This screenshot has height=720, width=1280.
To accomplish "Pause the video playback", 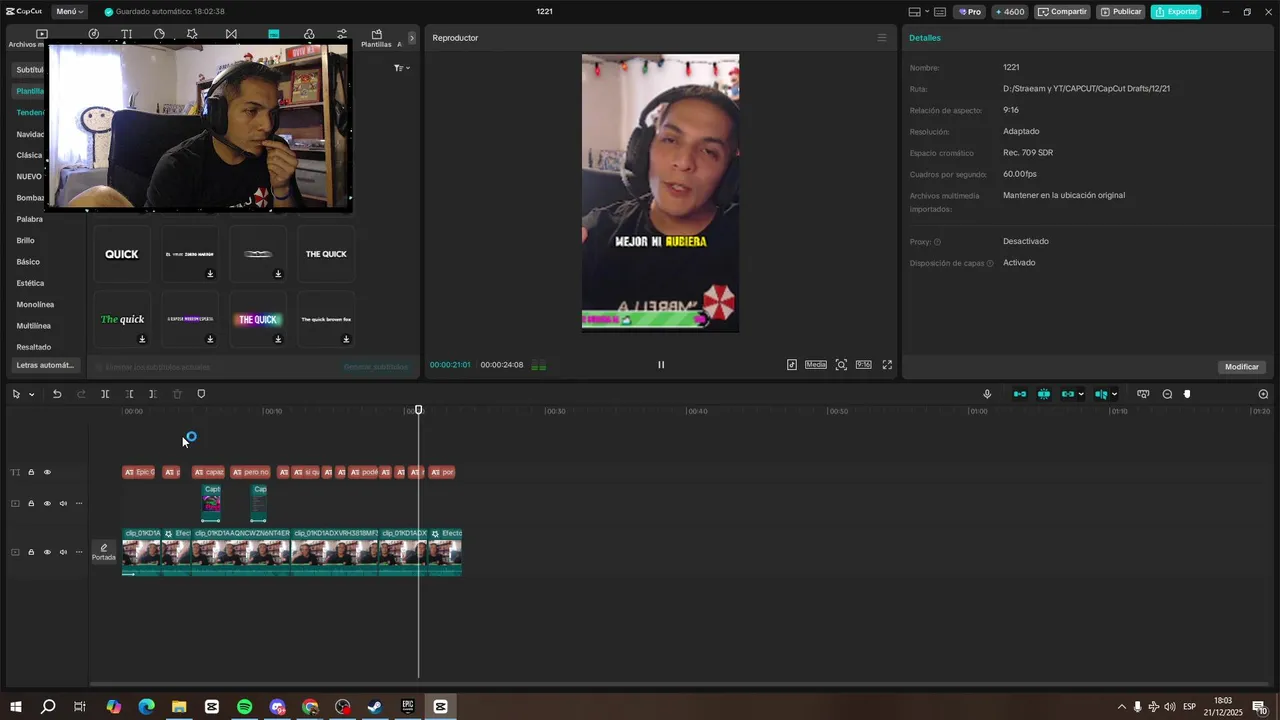I will coord(661,365).
